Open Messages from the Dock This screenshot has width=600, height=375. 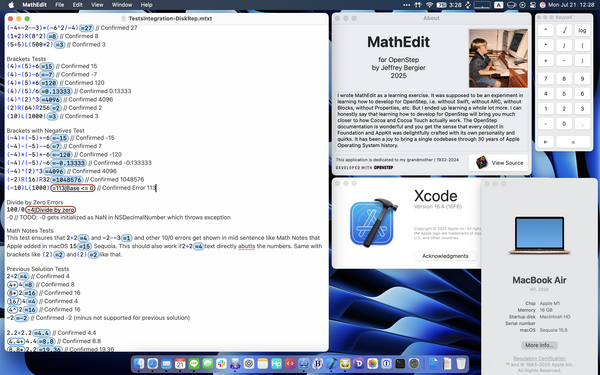[x=208, y=363]
